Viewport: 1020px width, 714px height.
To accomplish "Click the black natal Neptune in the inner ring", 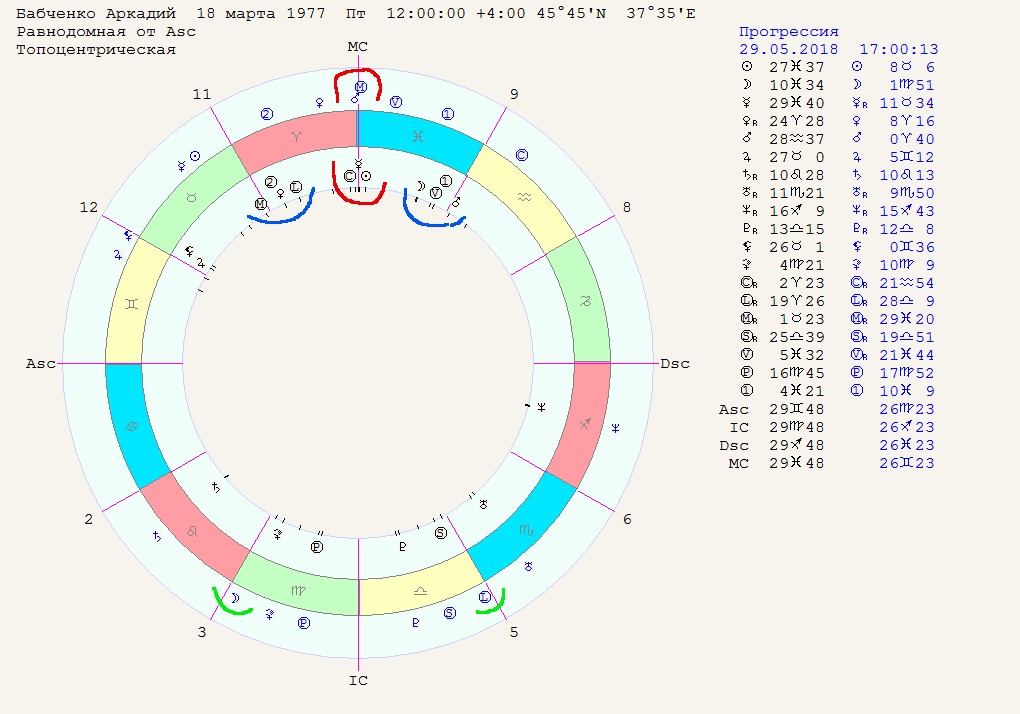I will click(540, 407).
